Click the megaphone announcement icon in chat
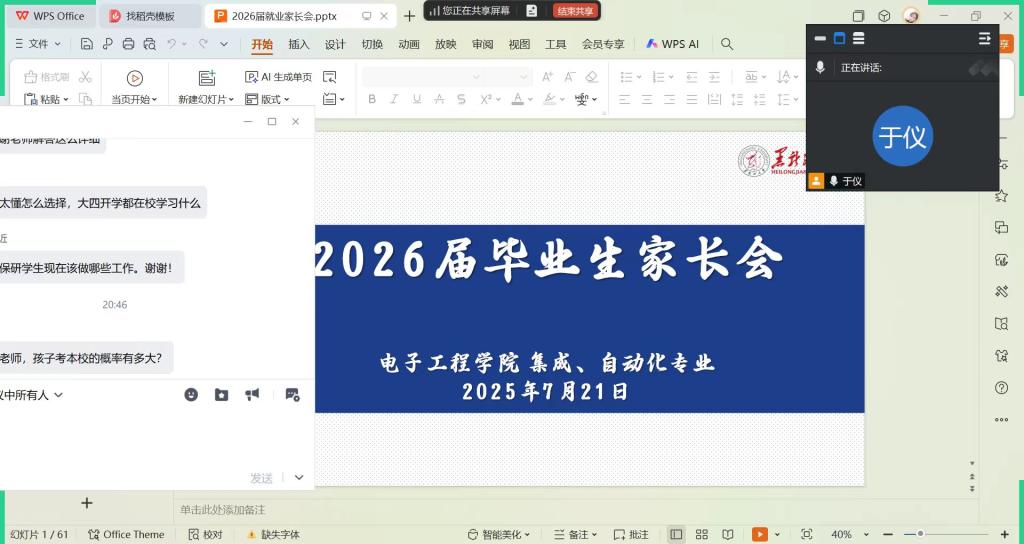Viewport: 1024px width, 544px height. point(252,395)
